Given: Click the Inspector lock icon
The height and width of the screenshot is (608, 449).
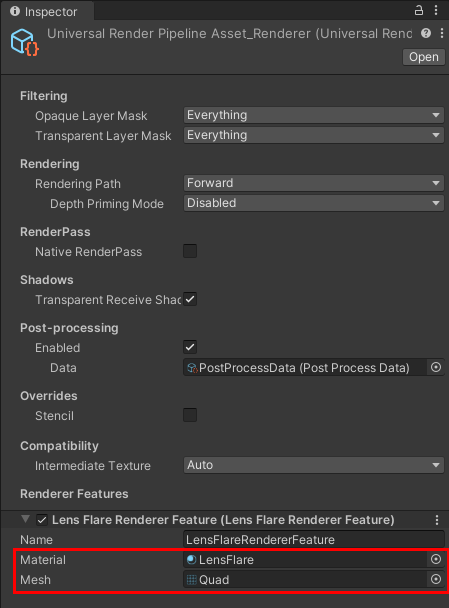Looking at the screenshot, I should [x=418, y=10].
